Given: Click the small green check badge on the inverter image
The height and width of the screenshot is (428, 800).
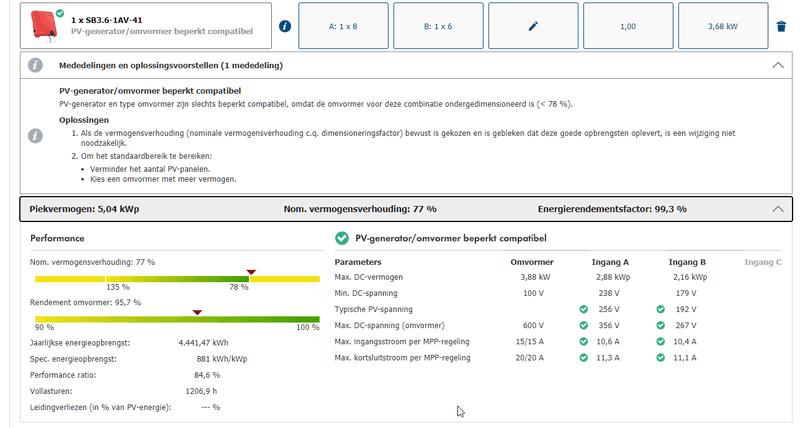Looking at the screenshot, I should coord(60,13).
